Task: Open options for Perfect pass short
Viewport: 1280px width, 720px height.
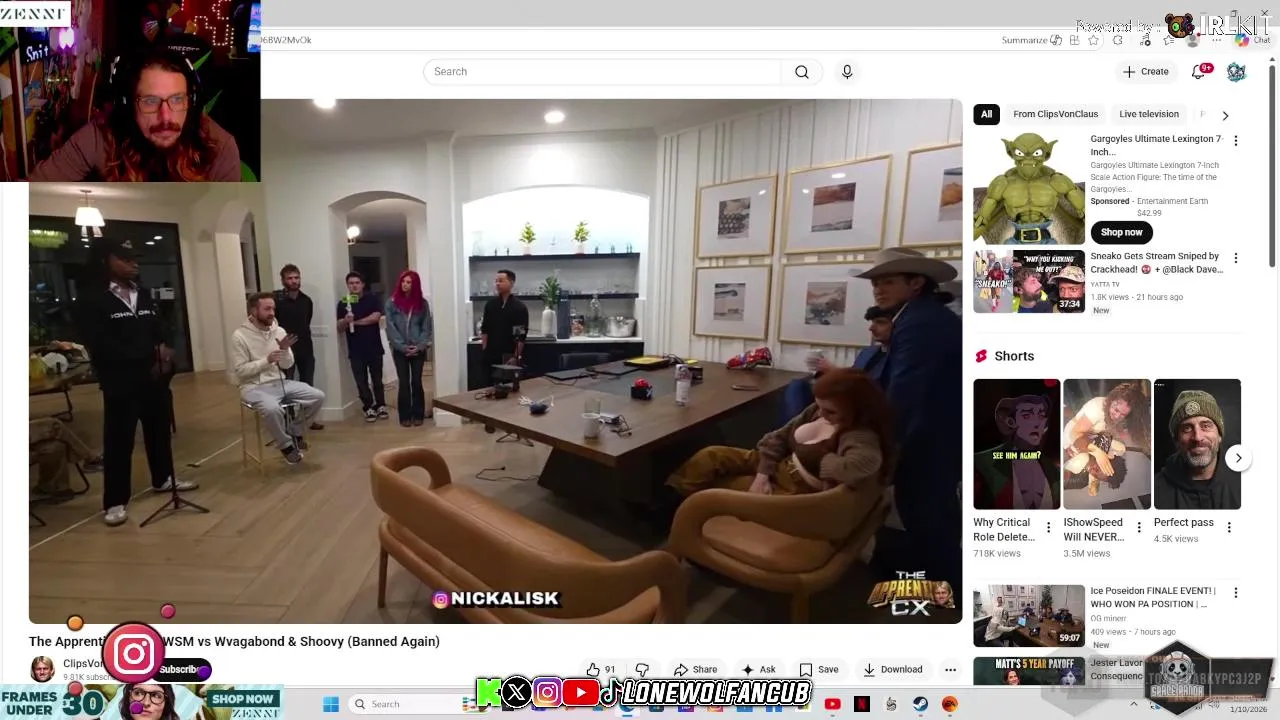Action: pos(1229,527)
